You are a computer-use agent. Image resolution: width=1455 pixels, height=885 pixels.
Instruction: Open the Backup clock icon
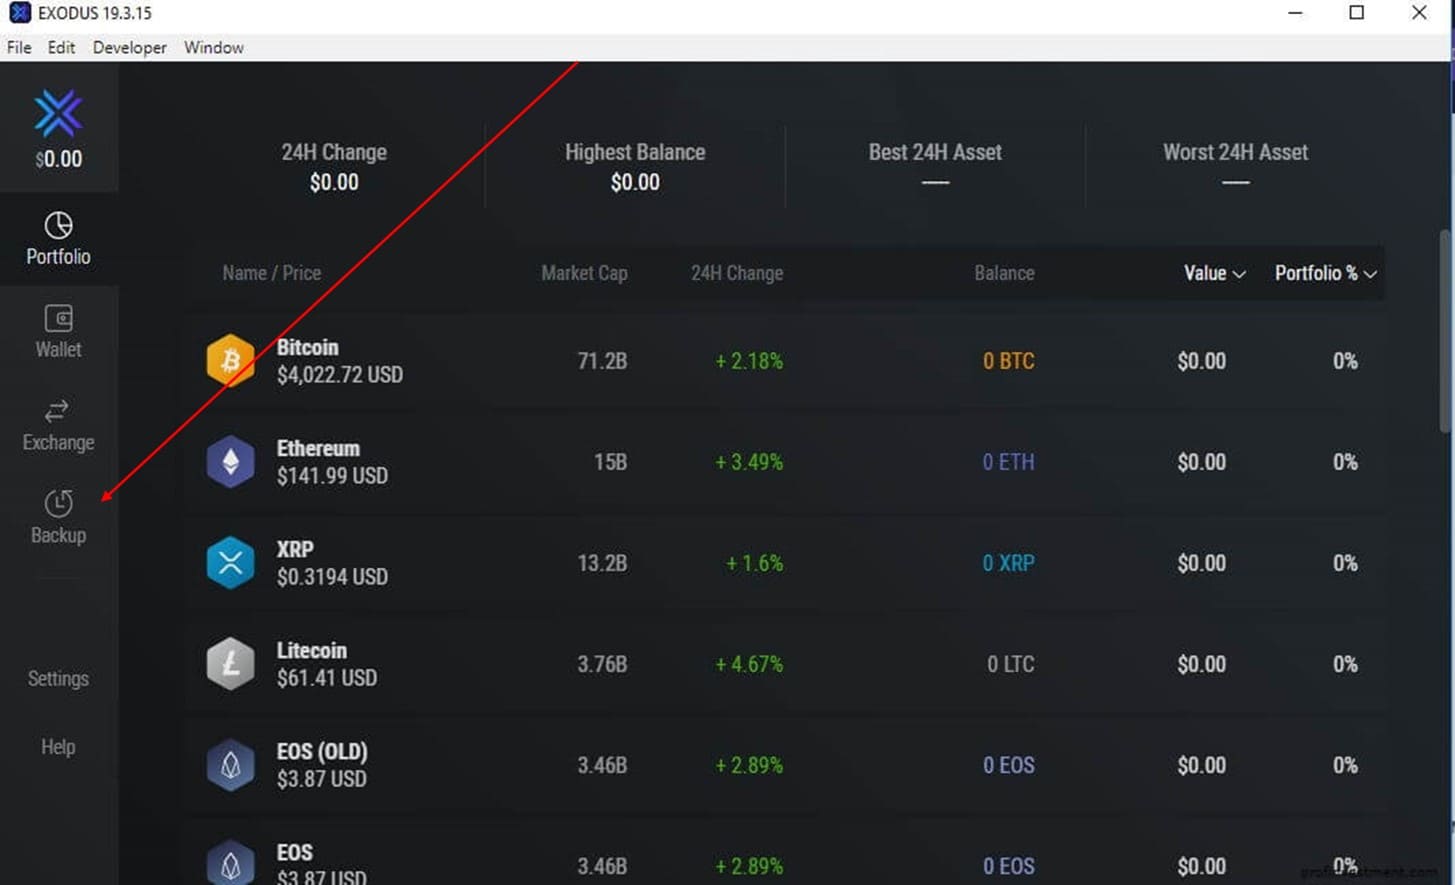58,503
